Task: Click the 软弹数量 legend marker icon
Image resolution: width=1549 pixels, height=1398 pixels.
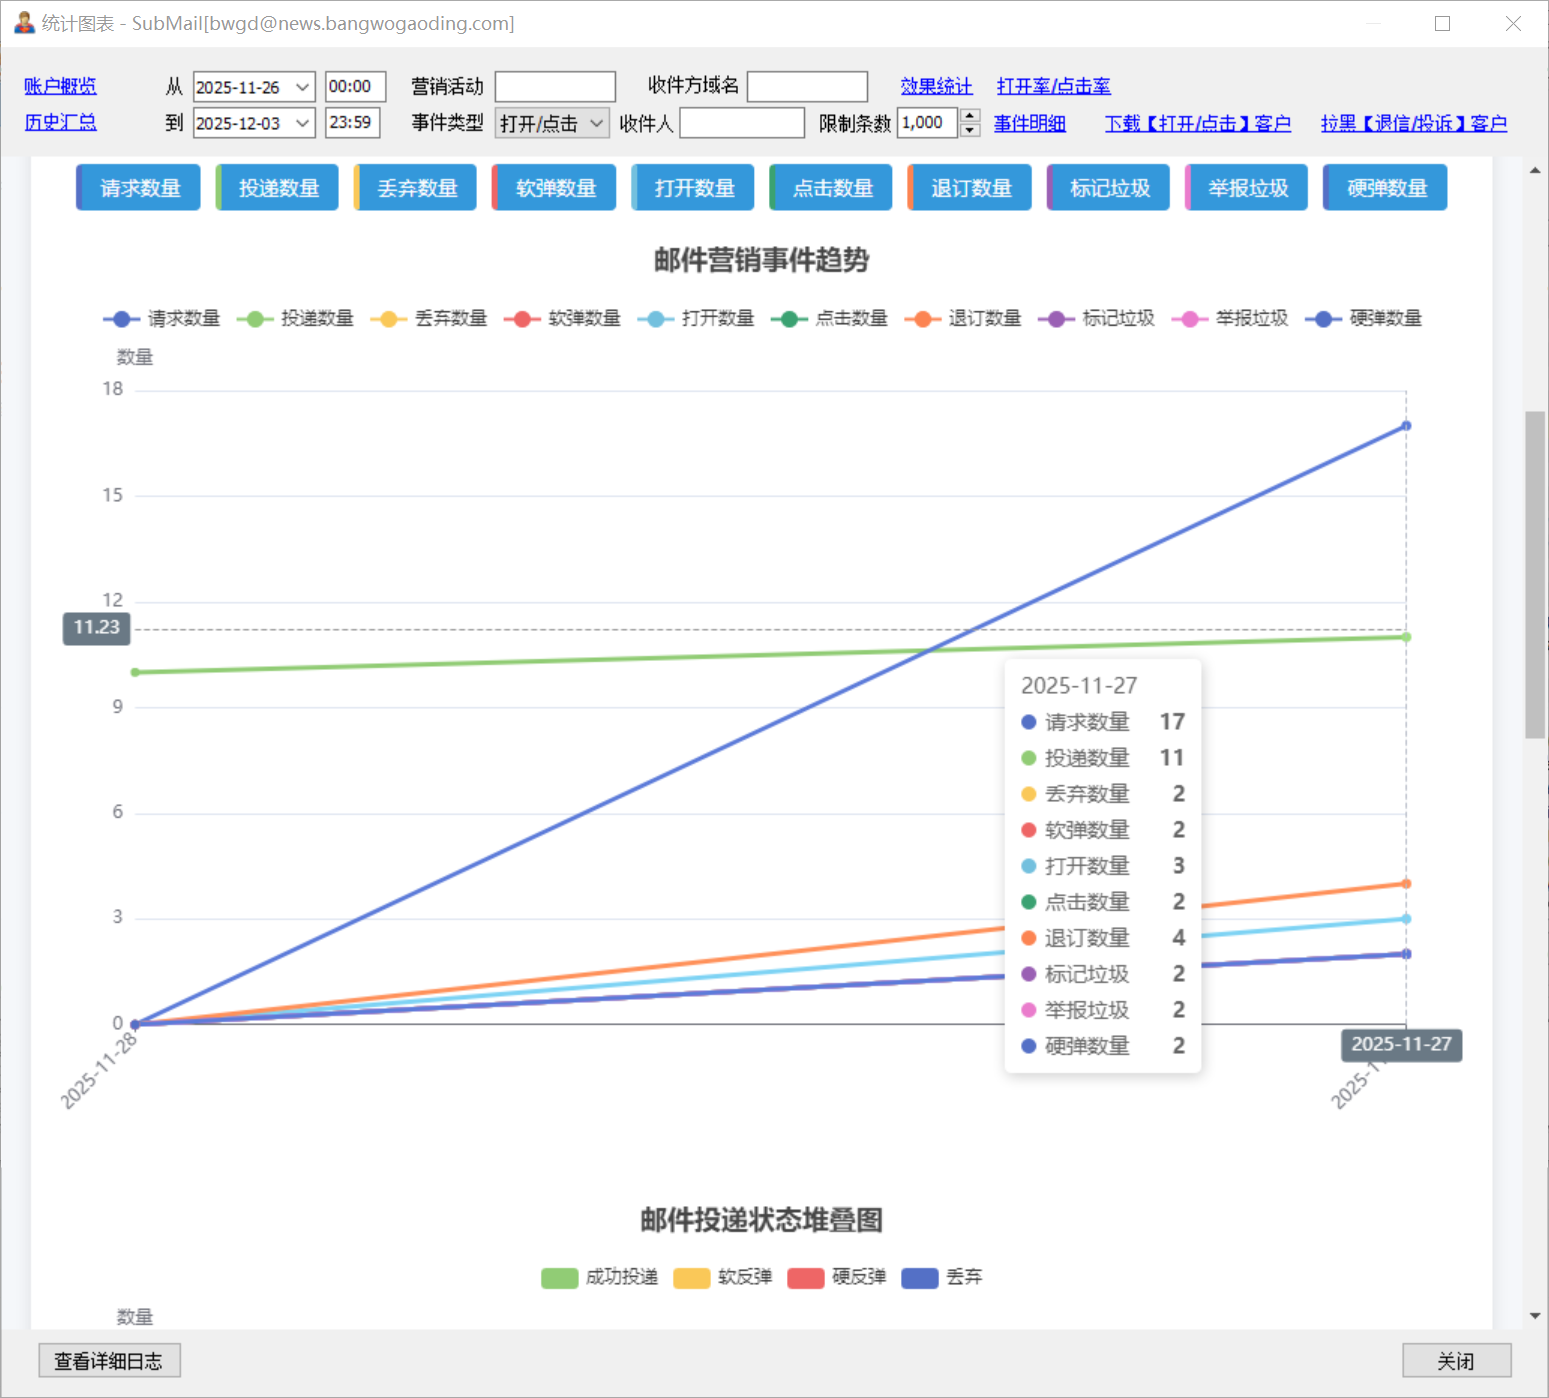Action: (x=522, y=319)
